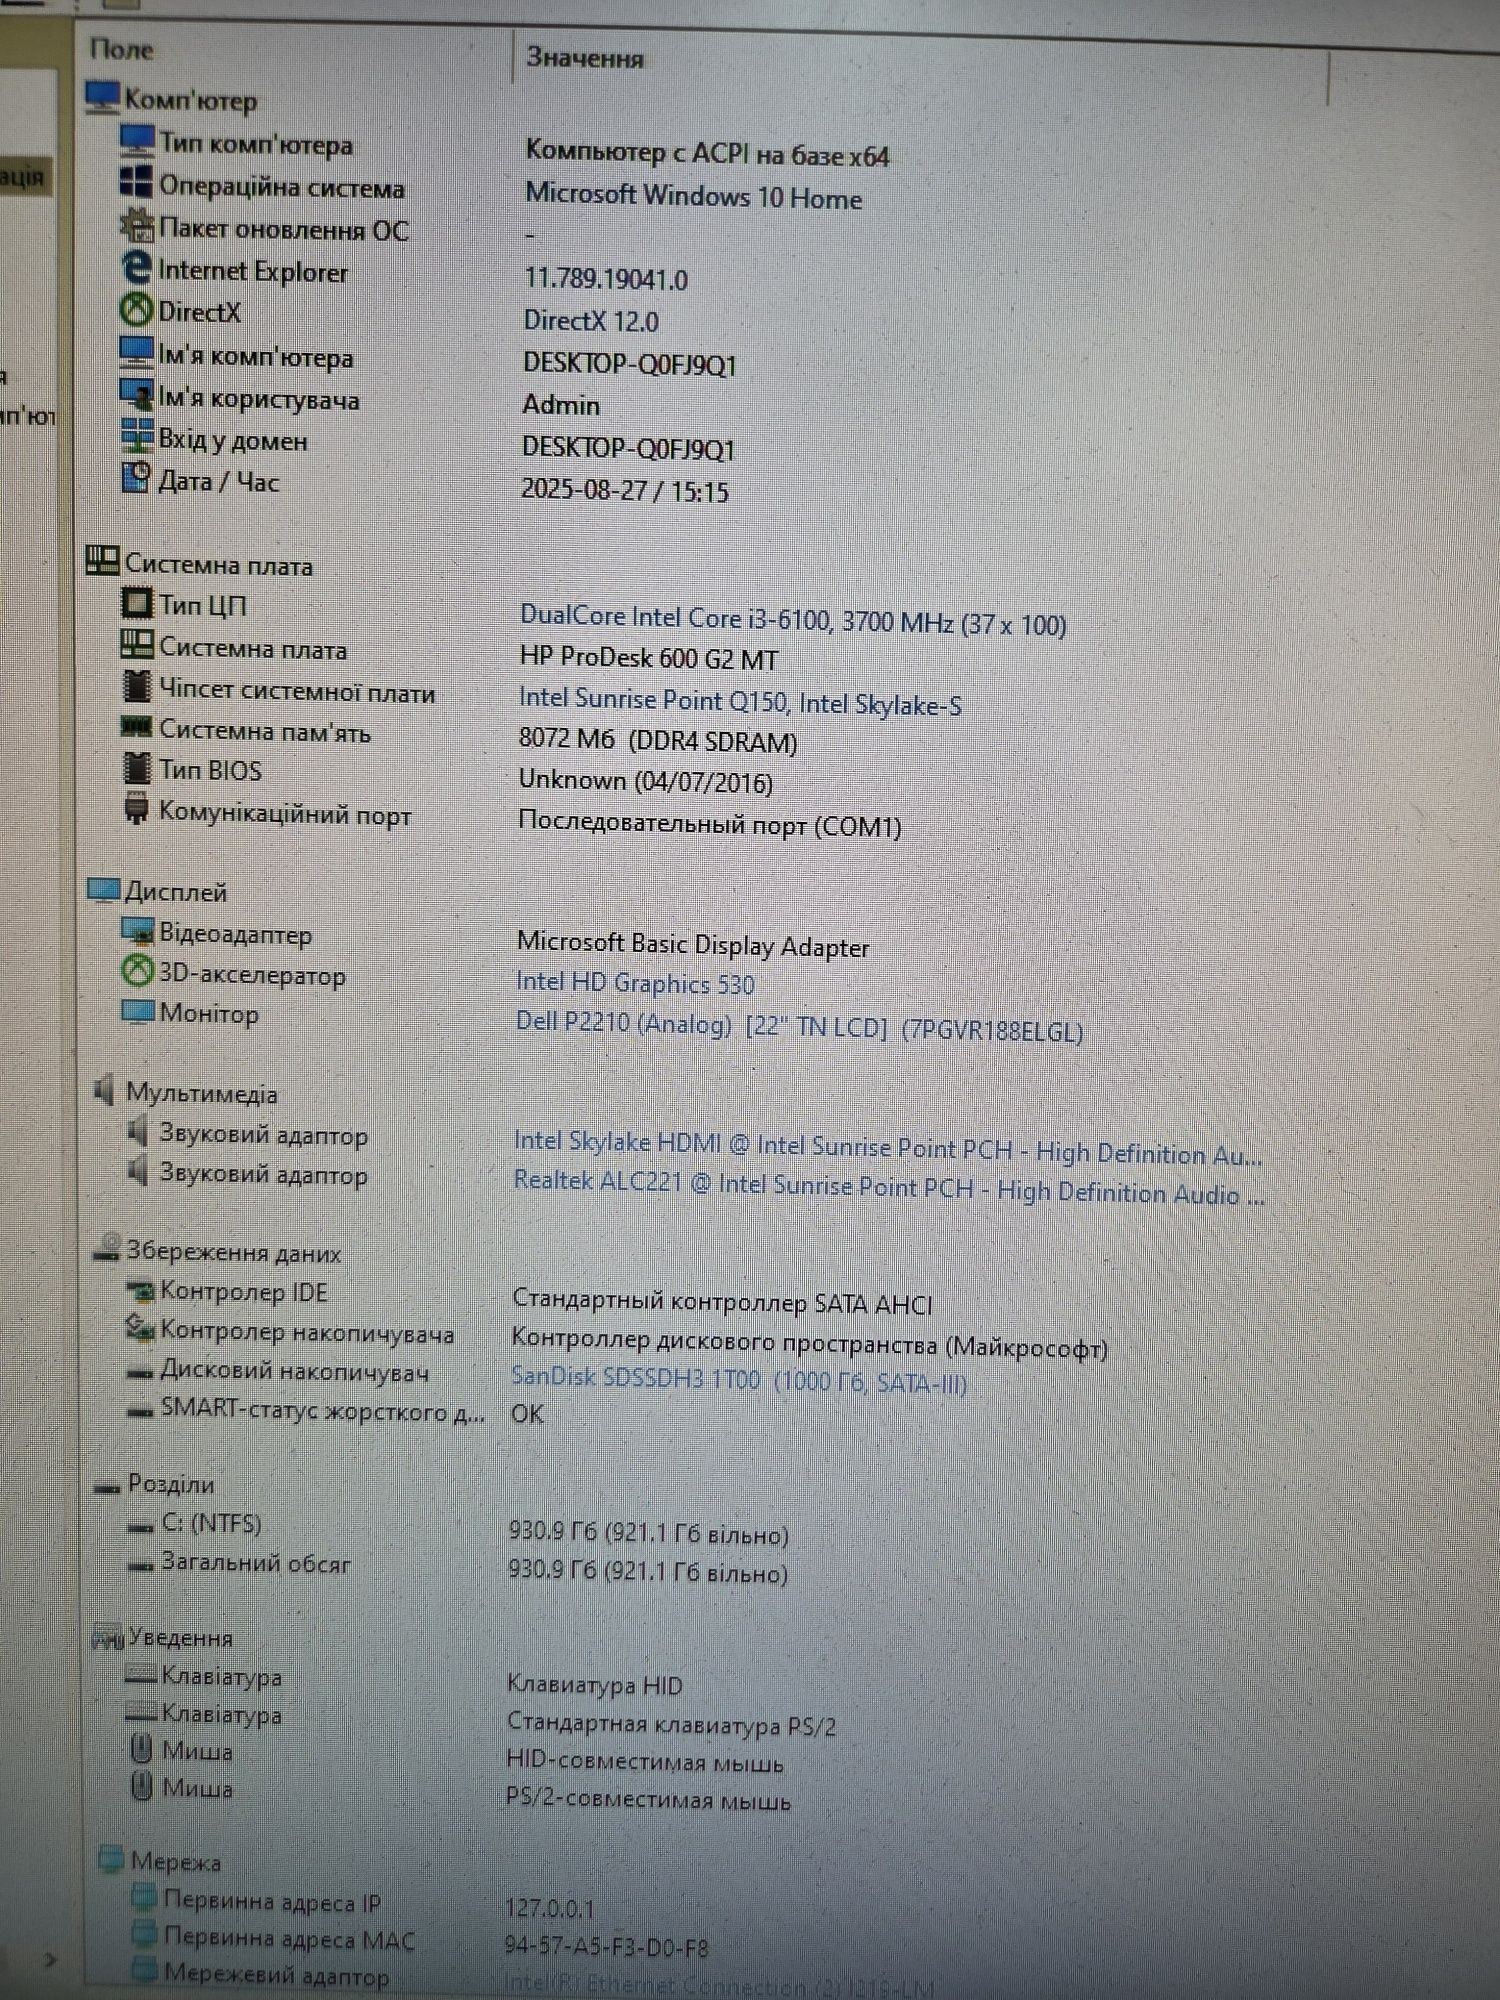The height and width of the screenshot is (2000, 1500).
Task: Click the Системна плата section header icon
Action: tap(102, 561)
